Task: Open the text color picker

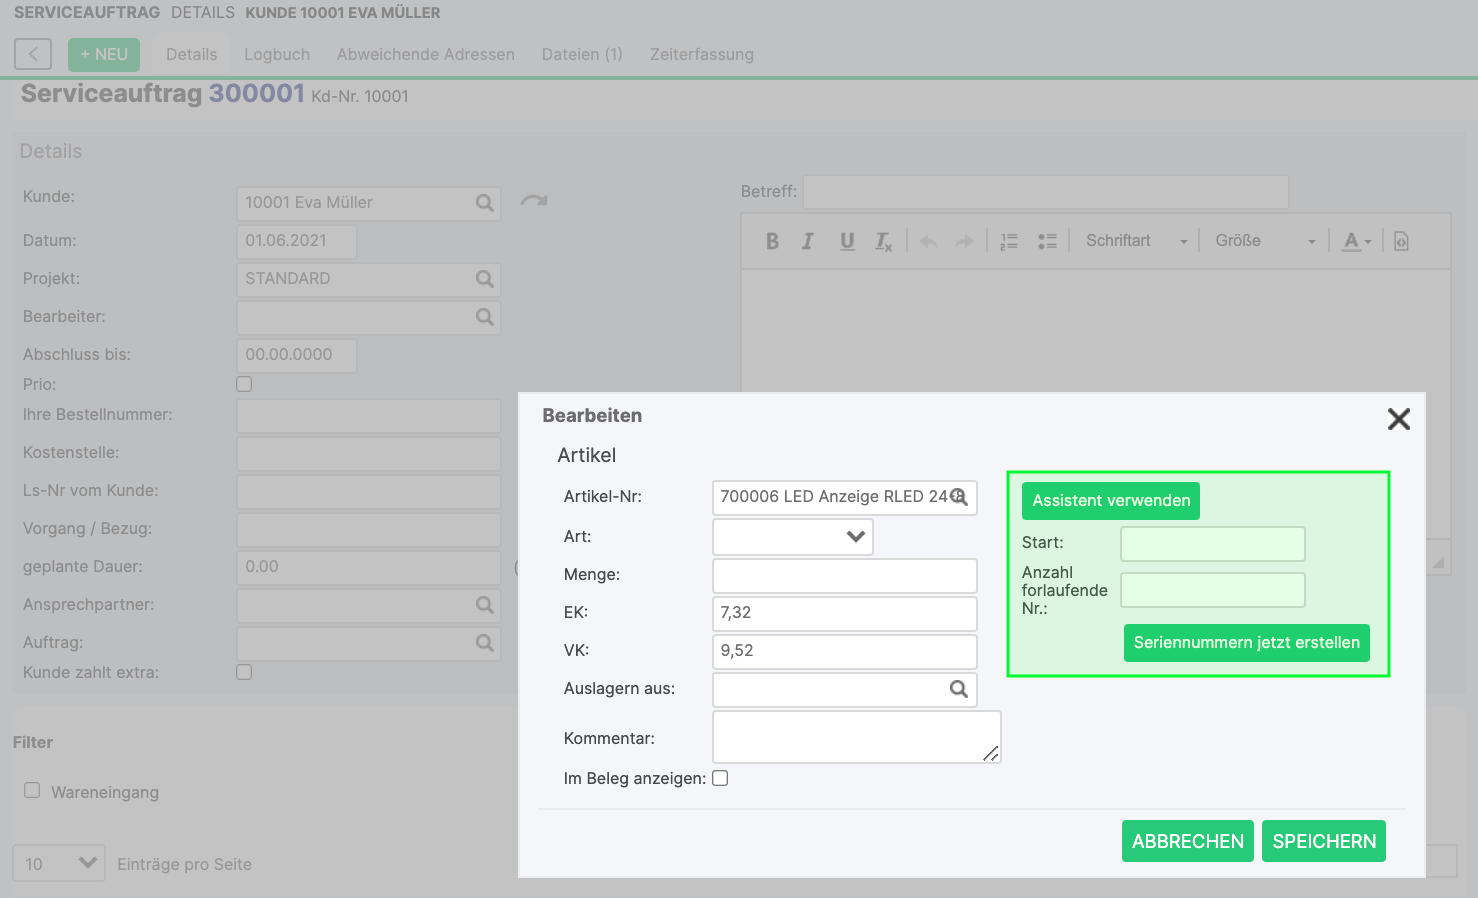Action: 1356,241
